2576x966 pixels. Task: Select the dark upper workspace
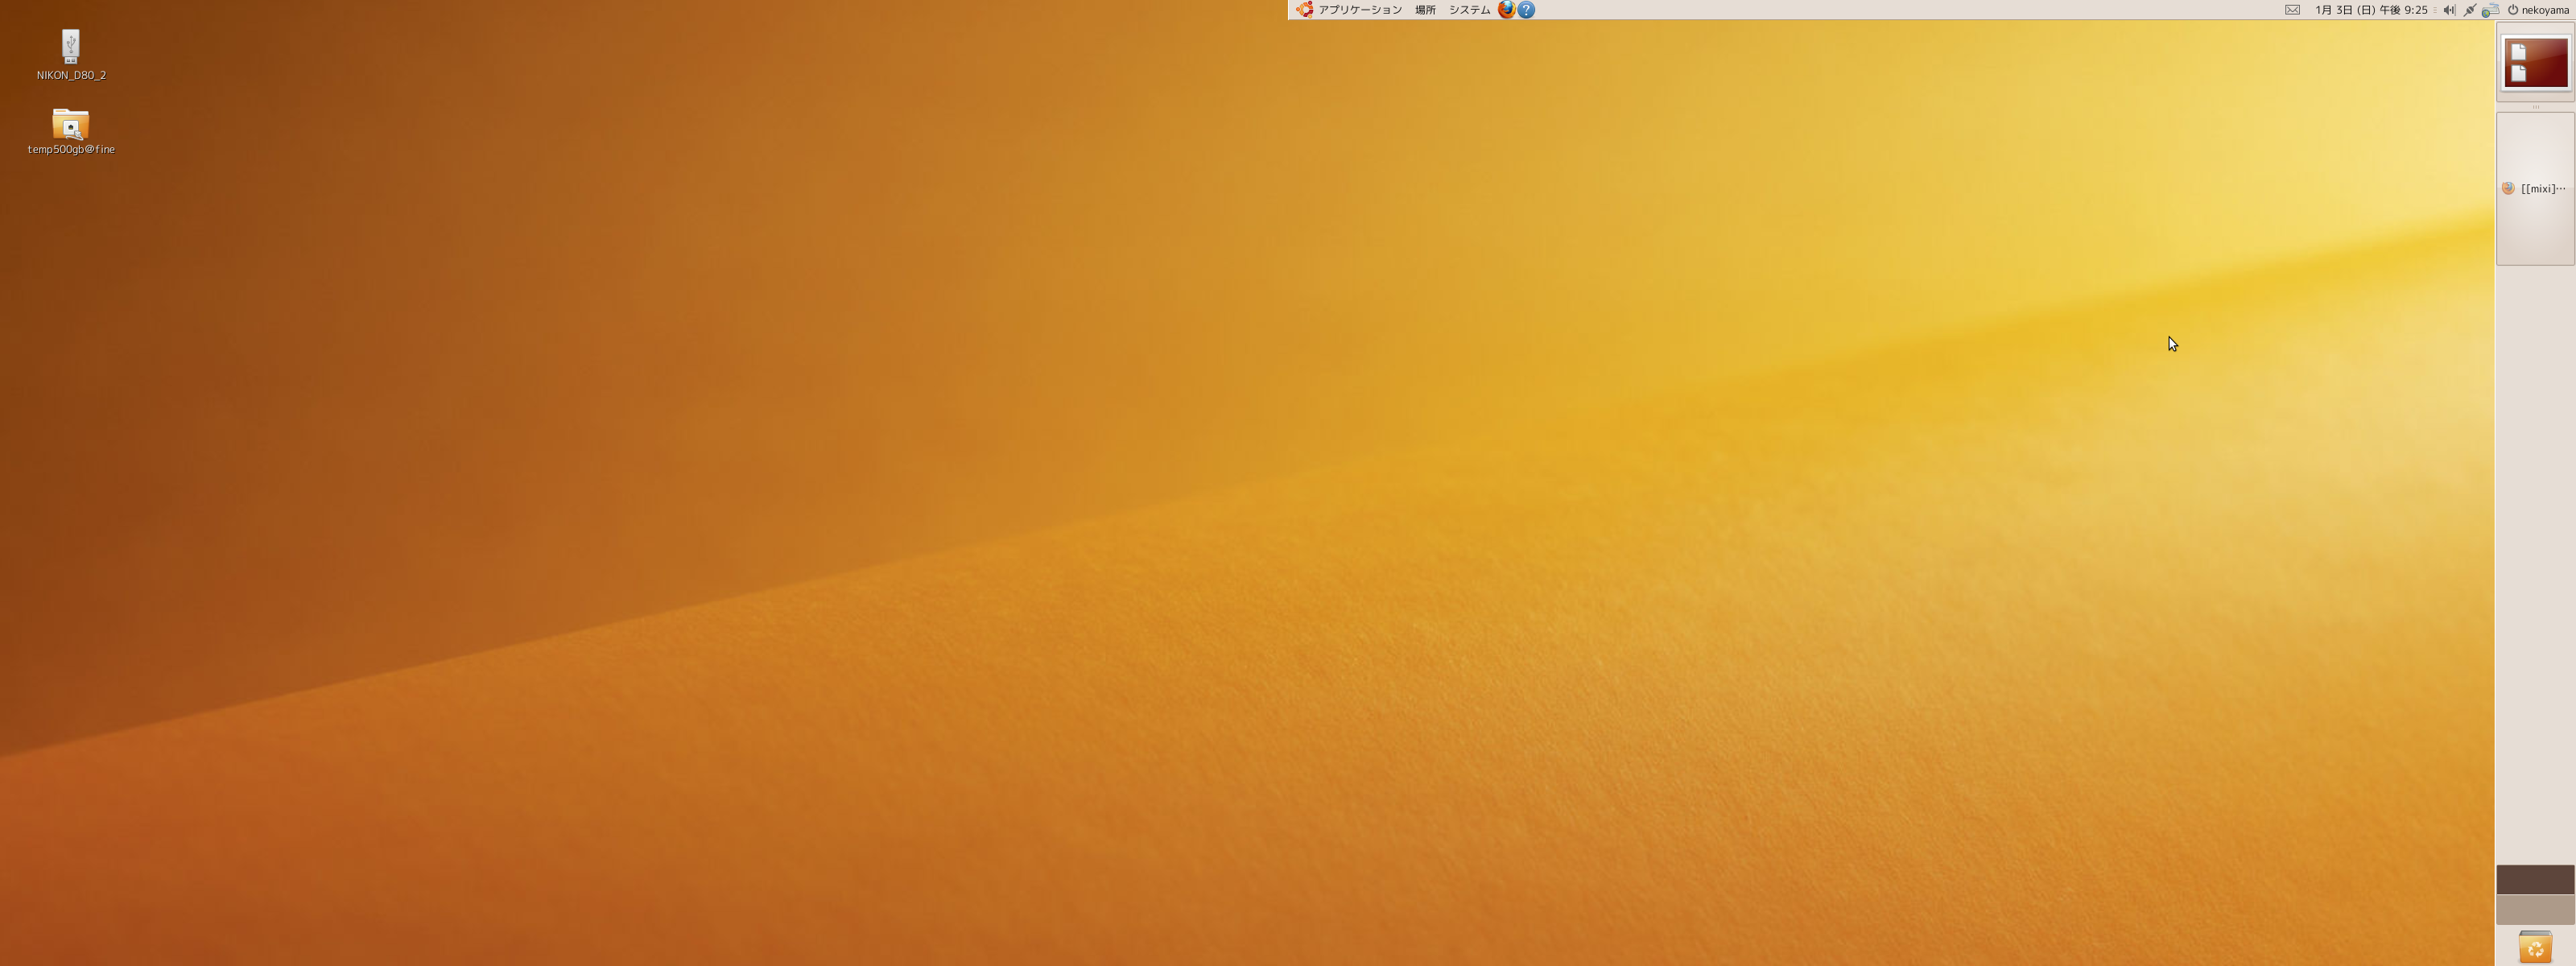tap(2535, 879)
